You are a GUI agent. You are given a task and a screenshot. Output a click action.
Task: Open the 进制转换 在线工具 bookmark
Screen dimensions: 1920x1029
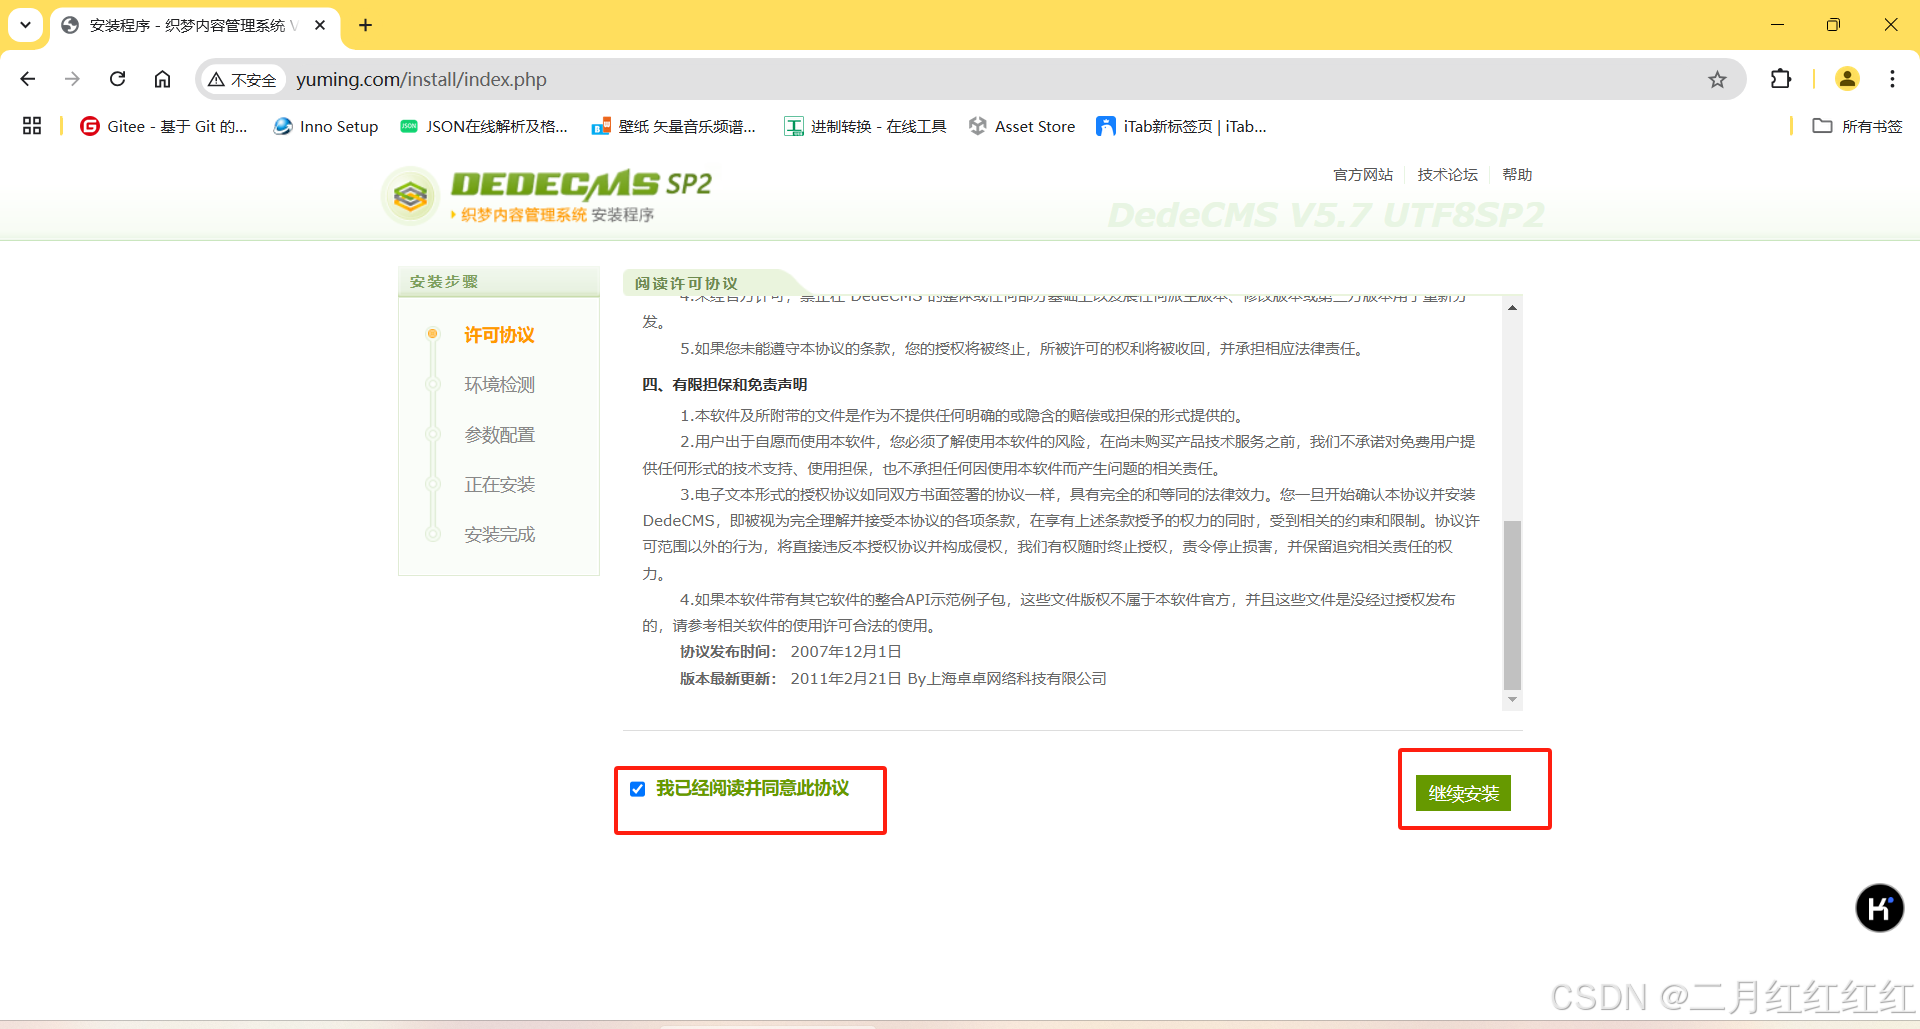tap(865, 126)
